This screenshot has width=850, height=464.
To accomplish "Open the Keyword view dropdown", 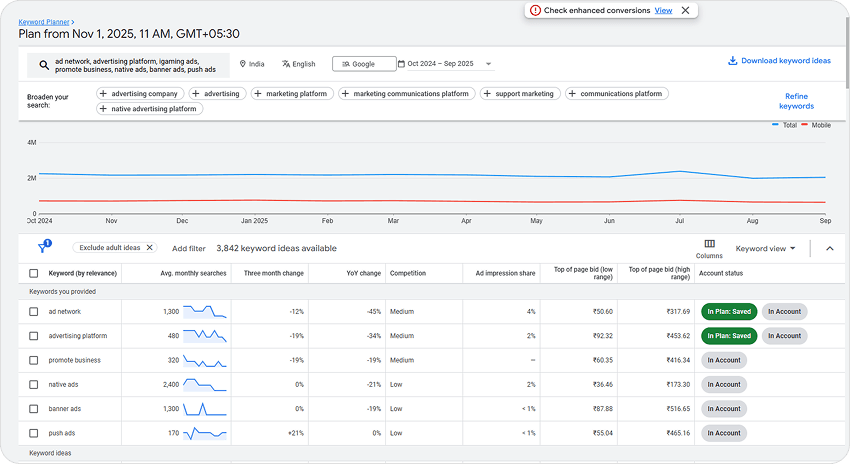I will click(765, 248).
